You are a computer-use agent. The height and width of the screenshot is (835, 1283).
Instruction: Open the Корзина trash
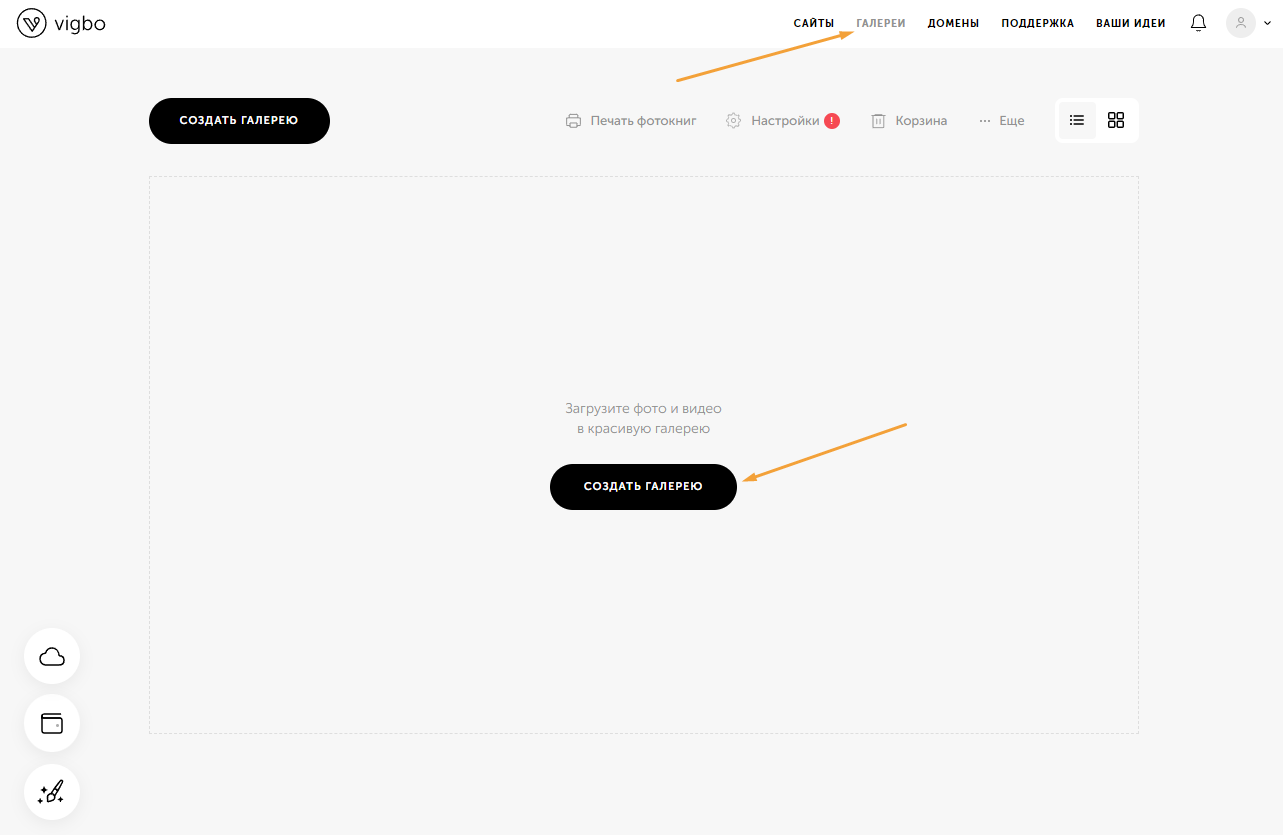909,121
